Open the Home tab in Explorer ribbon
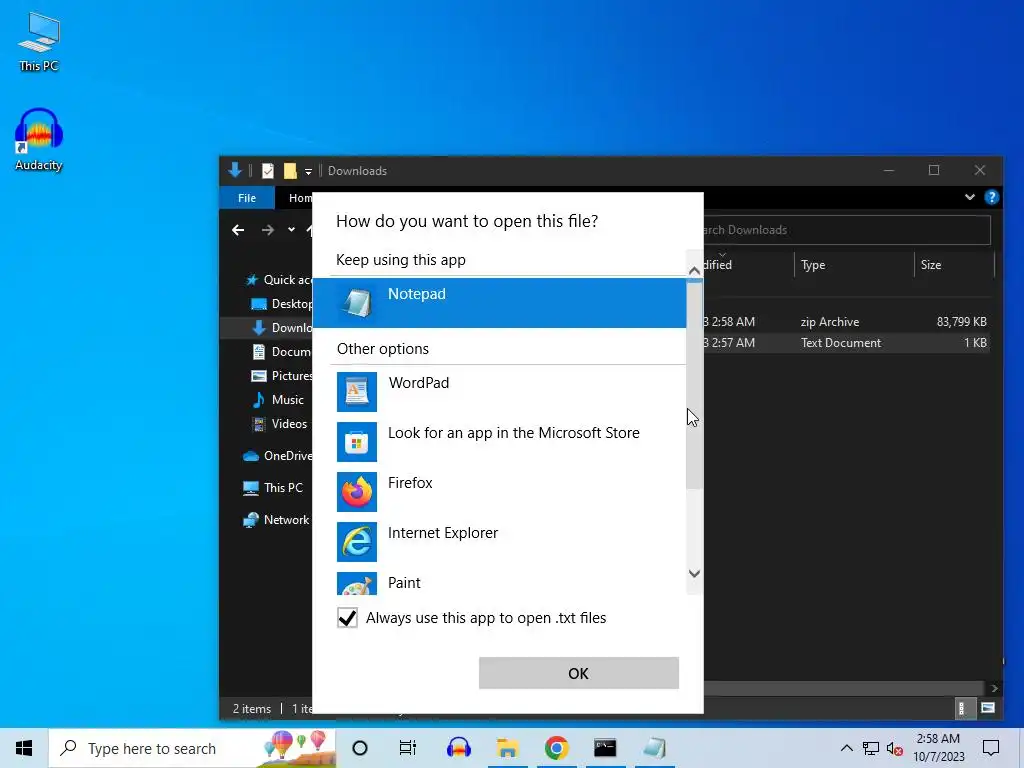This screenshot has height=768, width=1024. tap(300, 198)
